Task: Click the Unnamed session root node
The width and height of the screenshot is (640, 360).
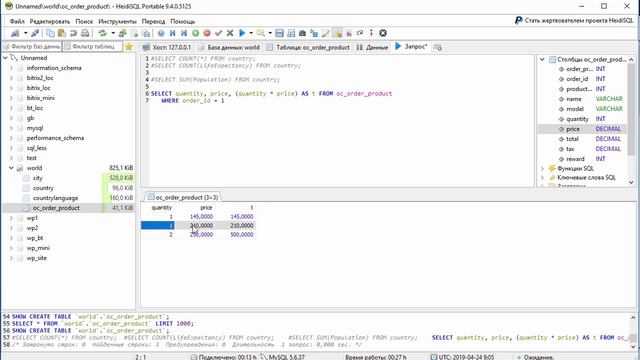Action: (34, 58)
